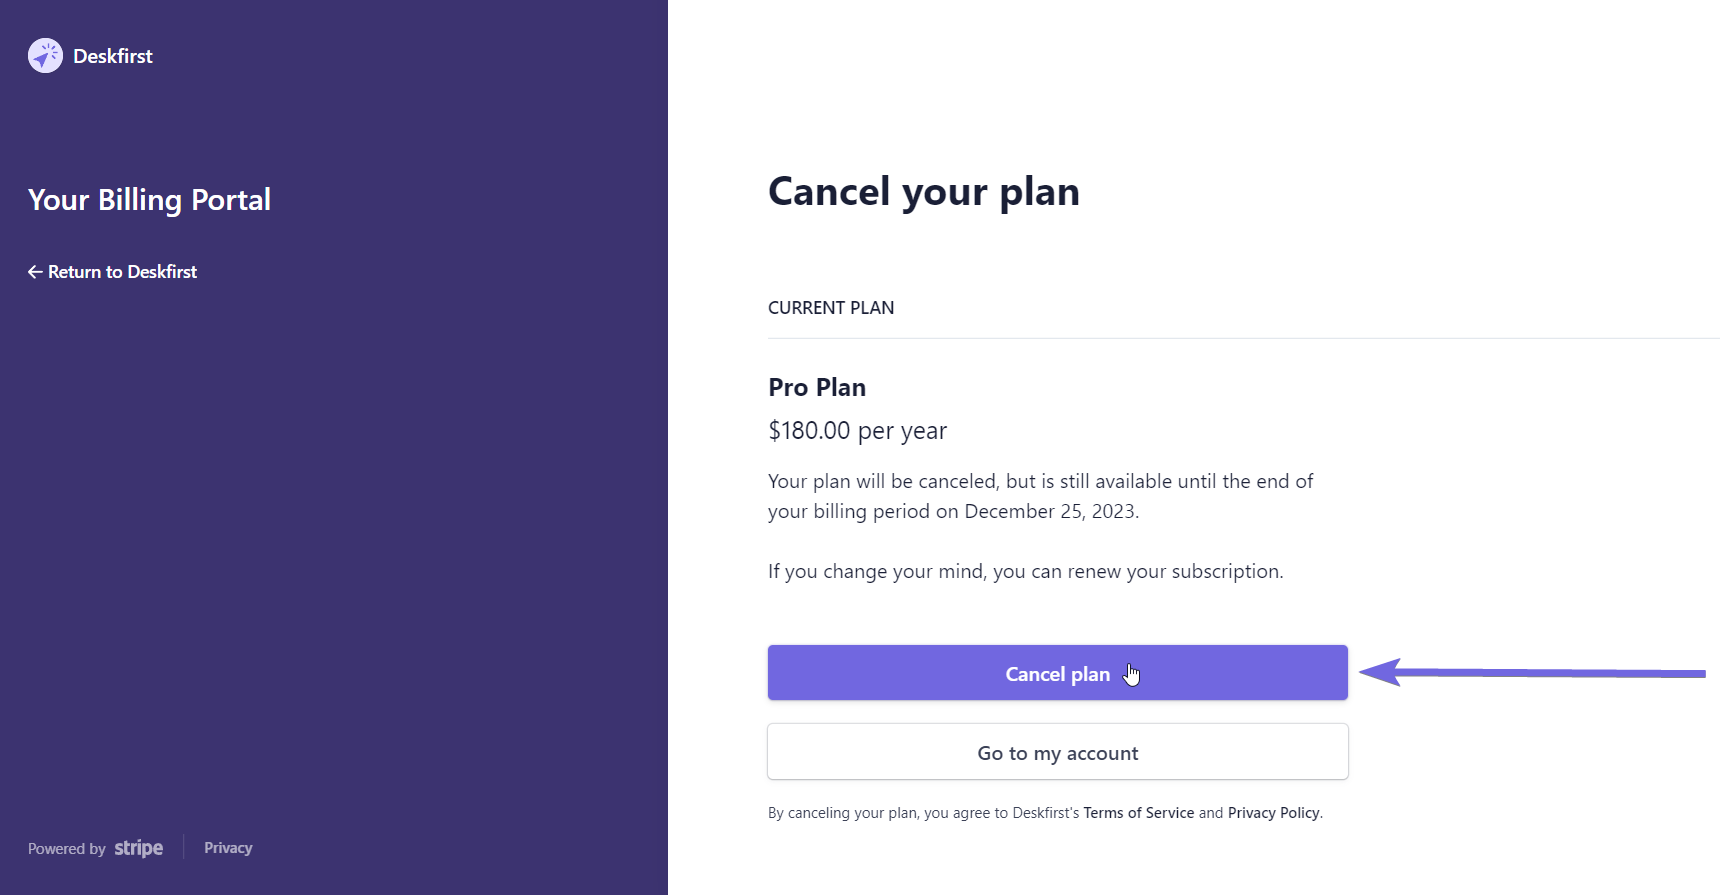Image resolution: width=1720 pixels, height=895 pixels.
Task: Click the purple arrow pointing at Cancel plan
Action: 1532,673
